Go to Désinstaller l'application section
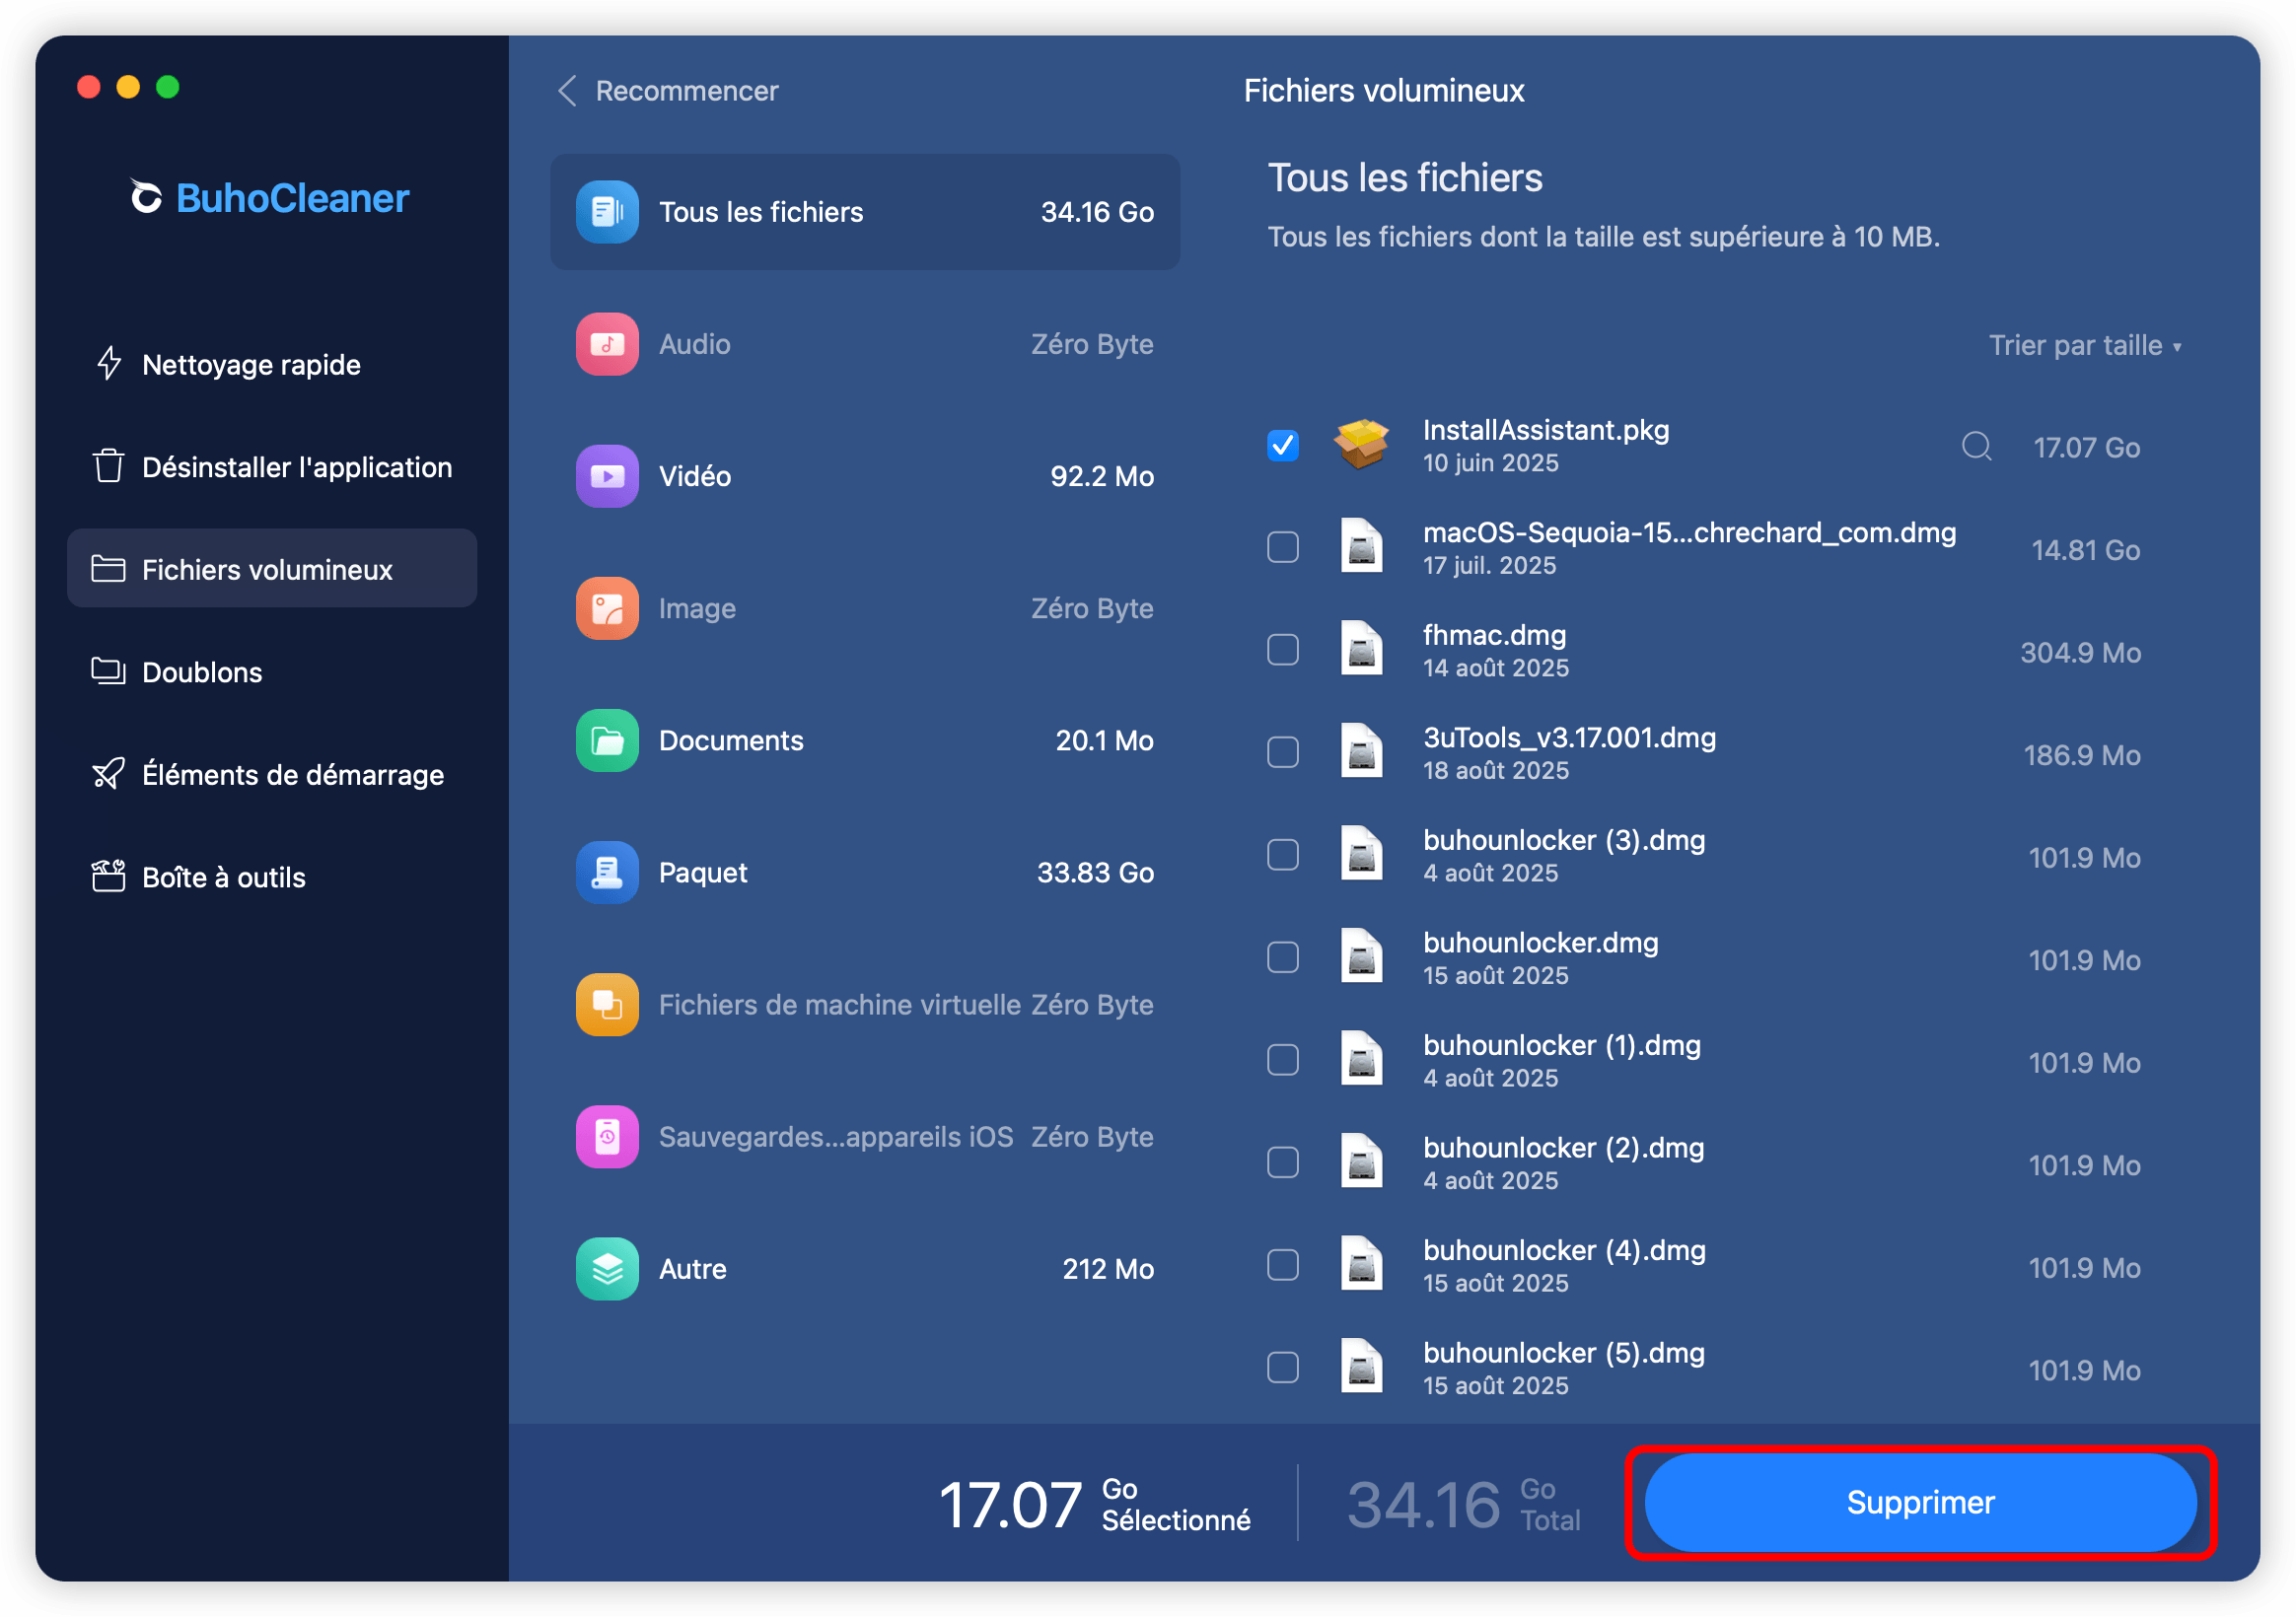2296x1617 pixels. coord(272,466)
